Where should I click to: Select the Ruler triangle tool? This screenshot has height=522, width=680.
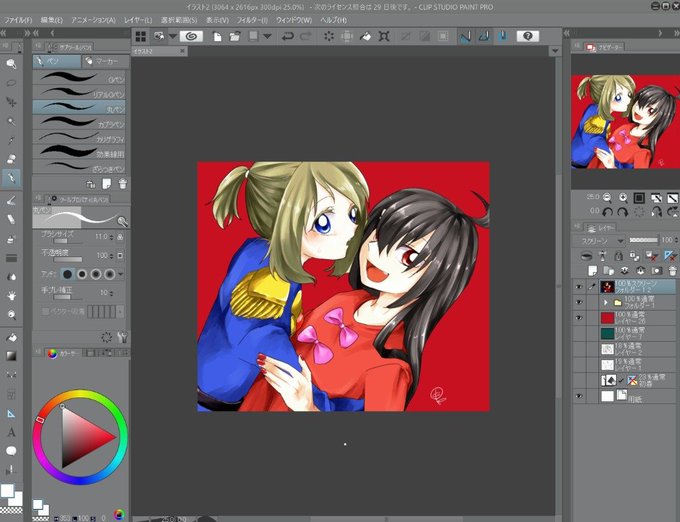click(x=11, y=414)
